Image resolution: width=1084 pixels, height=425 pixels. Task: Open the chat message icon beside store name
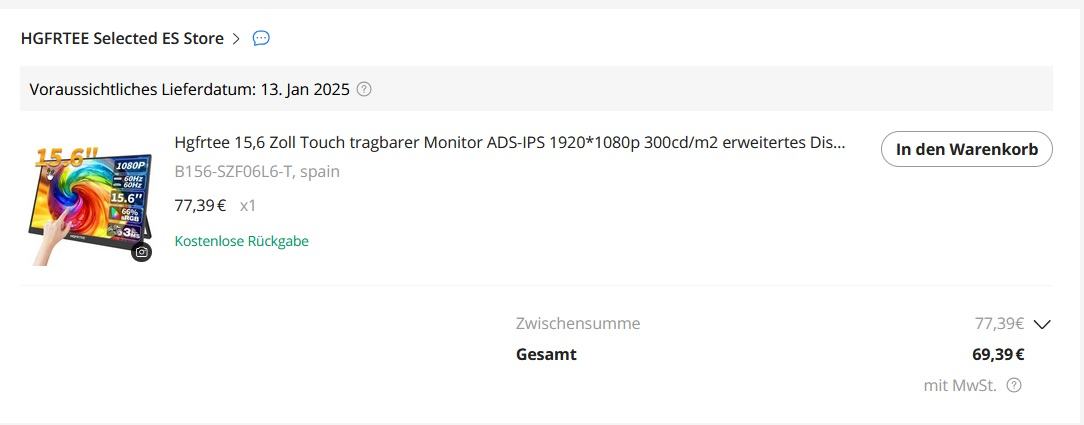click(261, 39)
